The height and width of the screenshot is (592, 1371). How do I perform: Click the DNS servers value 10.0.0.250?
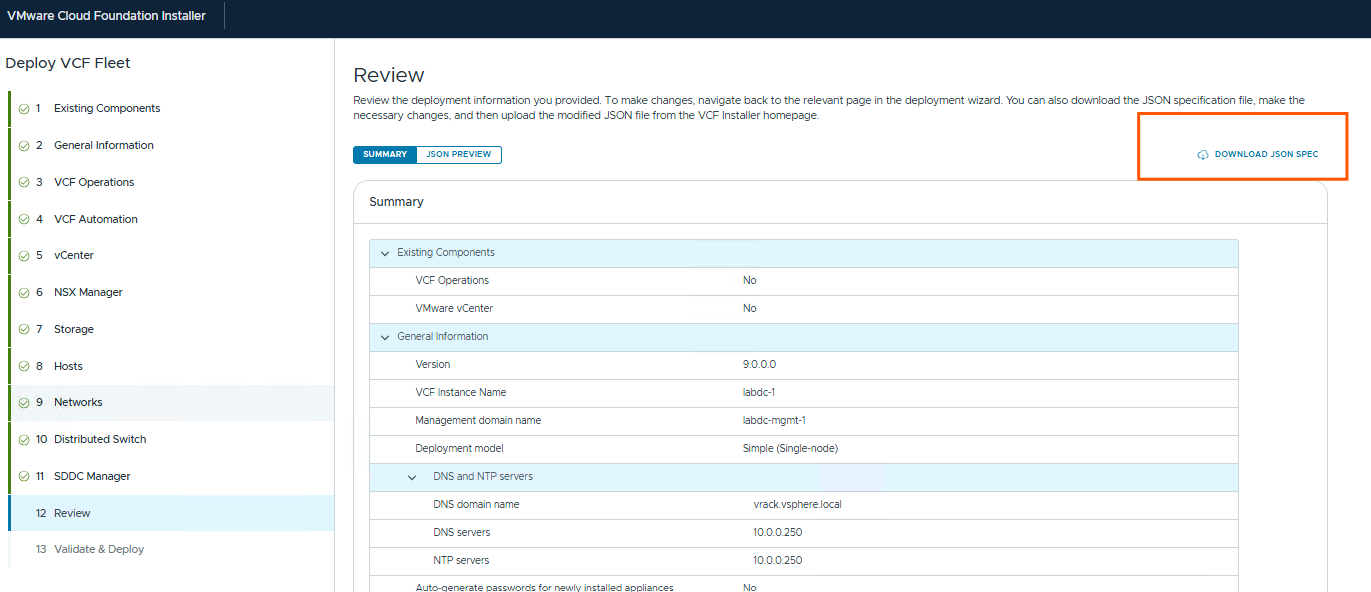click(x=778, y=532)
